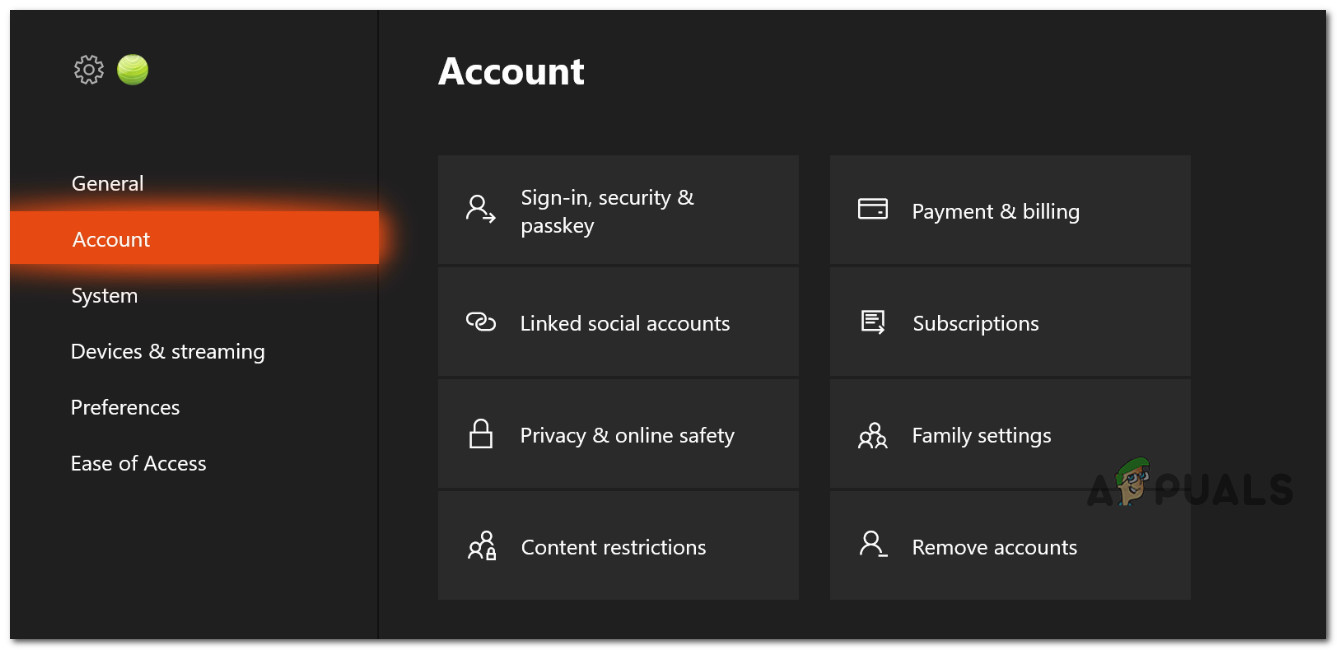Select Account in the sidebar

pos(112,240)
